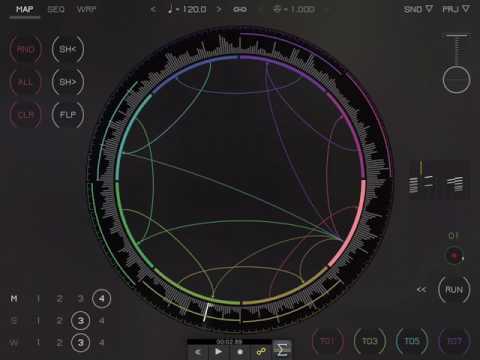Select circled M row slot 4

[x=101, y=299]
